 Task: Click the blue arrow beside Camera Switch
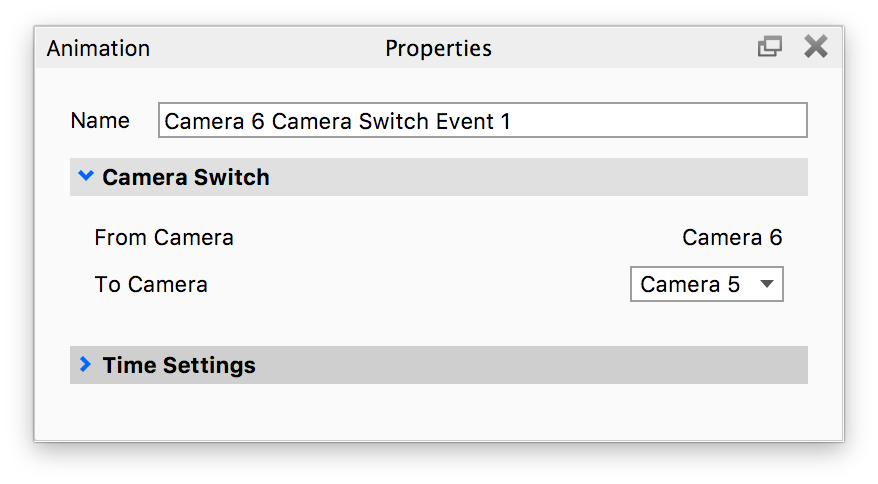(x=86, y=177)
